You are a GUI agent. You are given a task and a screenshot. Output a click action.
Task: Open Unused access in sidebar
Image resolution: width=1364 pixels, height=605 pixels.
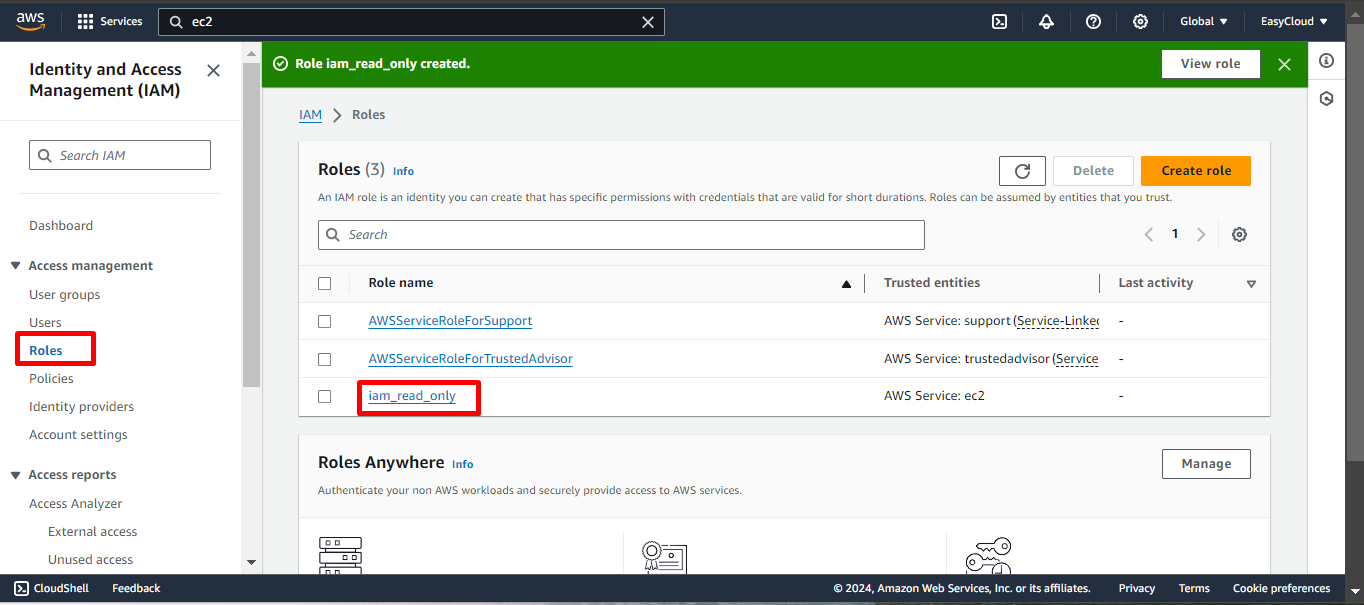pyautogui.click(x=90, y=560)
